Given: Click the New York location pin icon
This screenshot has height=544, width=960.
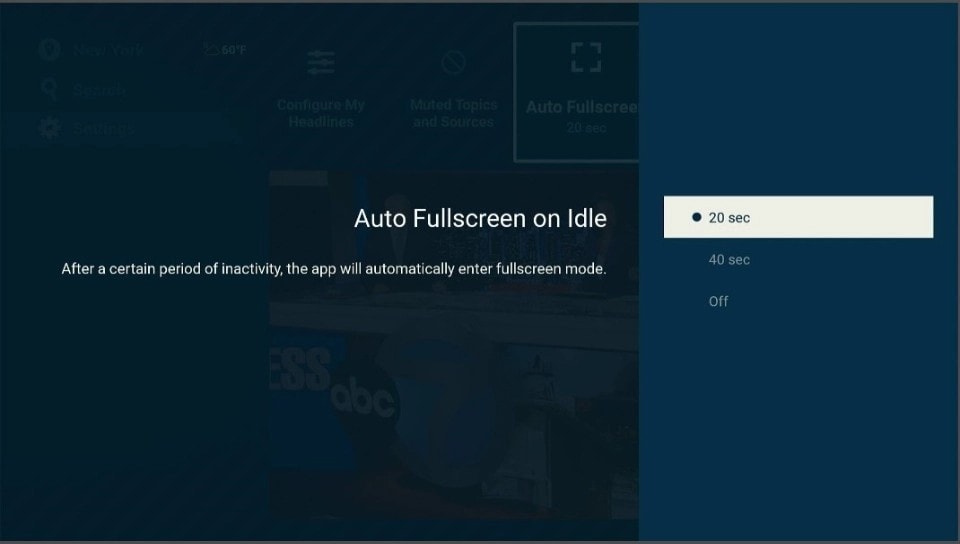Looking at the screenshot, I should point(50,50).
